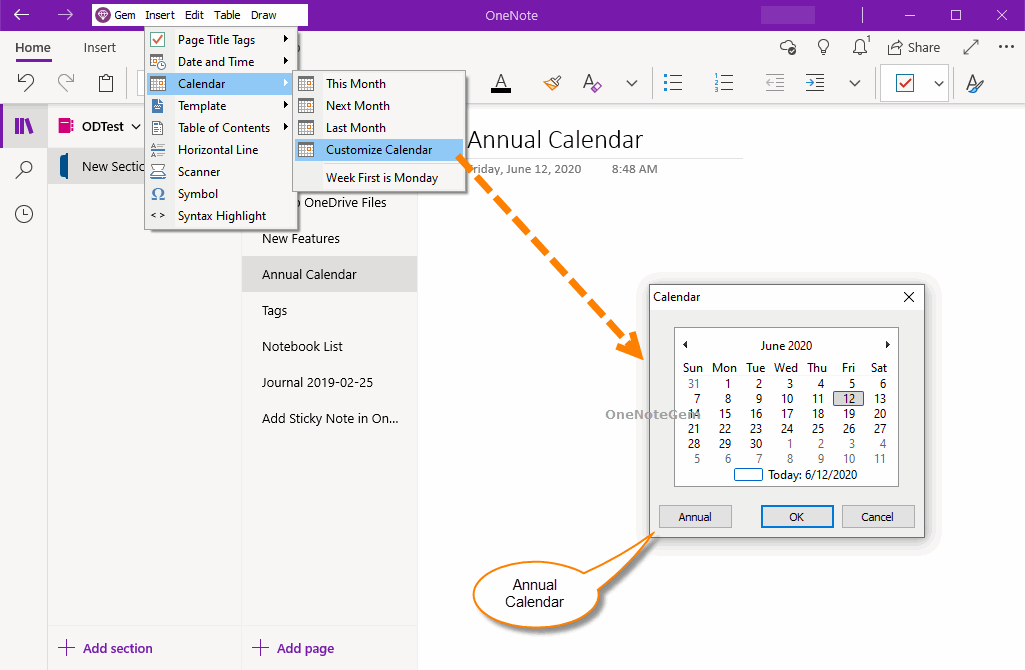Decrease indent of the paragraph
This screenshot has height=670, width=1025.
(x=775, y=83)
